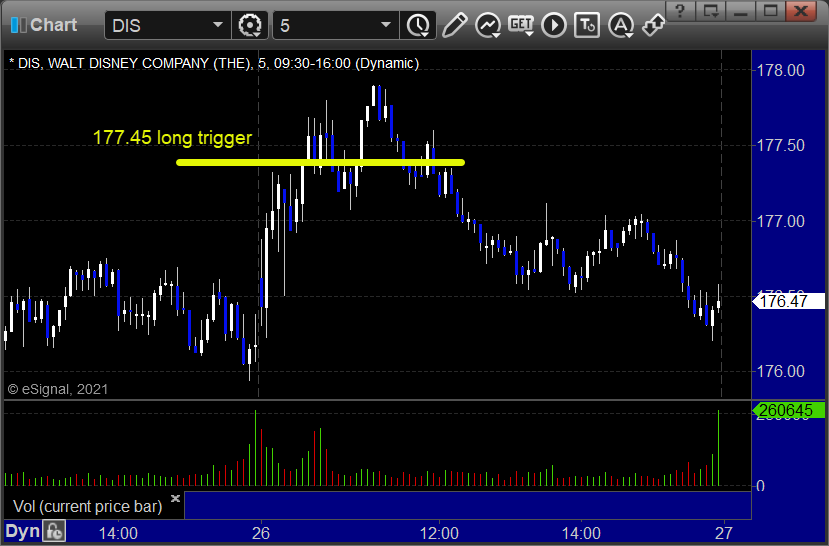Click the volume axis 0 label
The image size is (829, 546).
(760, 486)
